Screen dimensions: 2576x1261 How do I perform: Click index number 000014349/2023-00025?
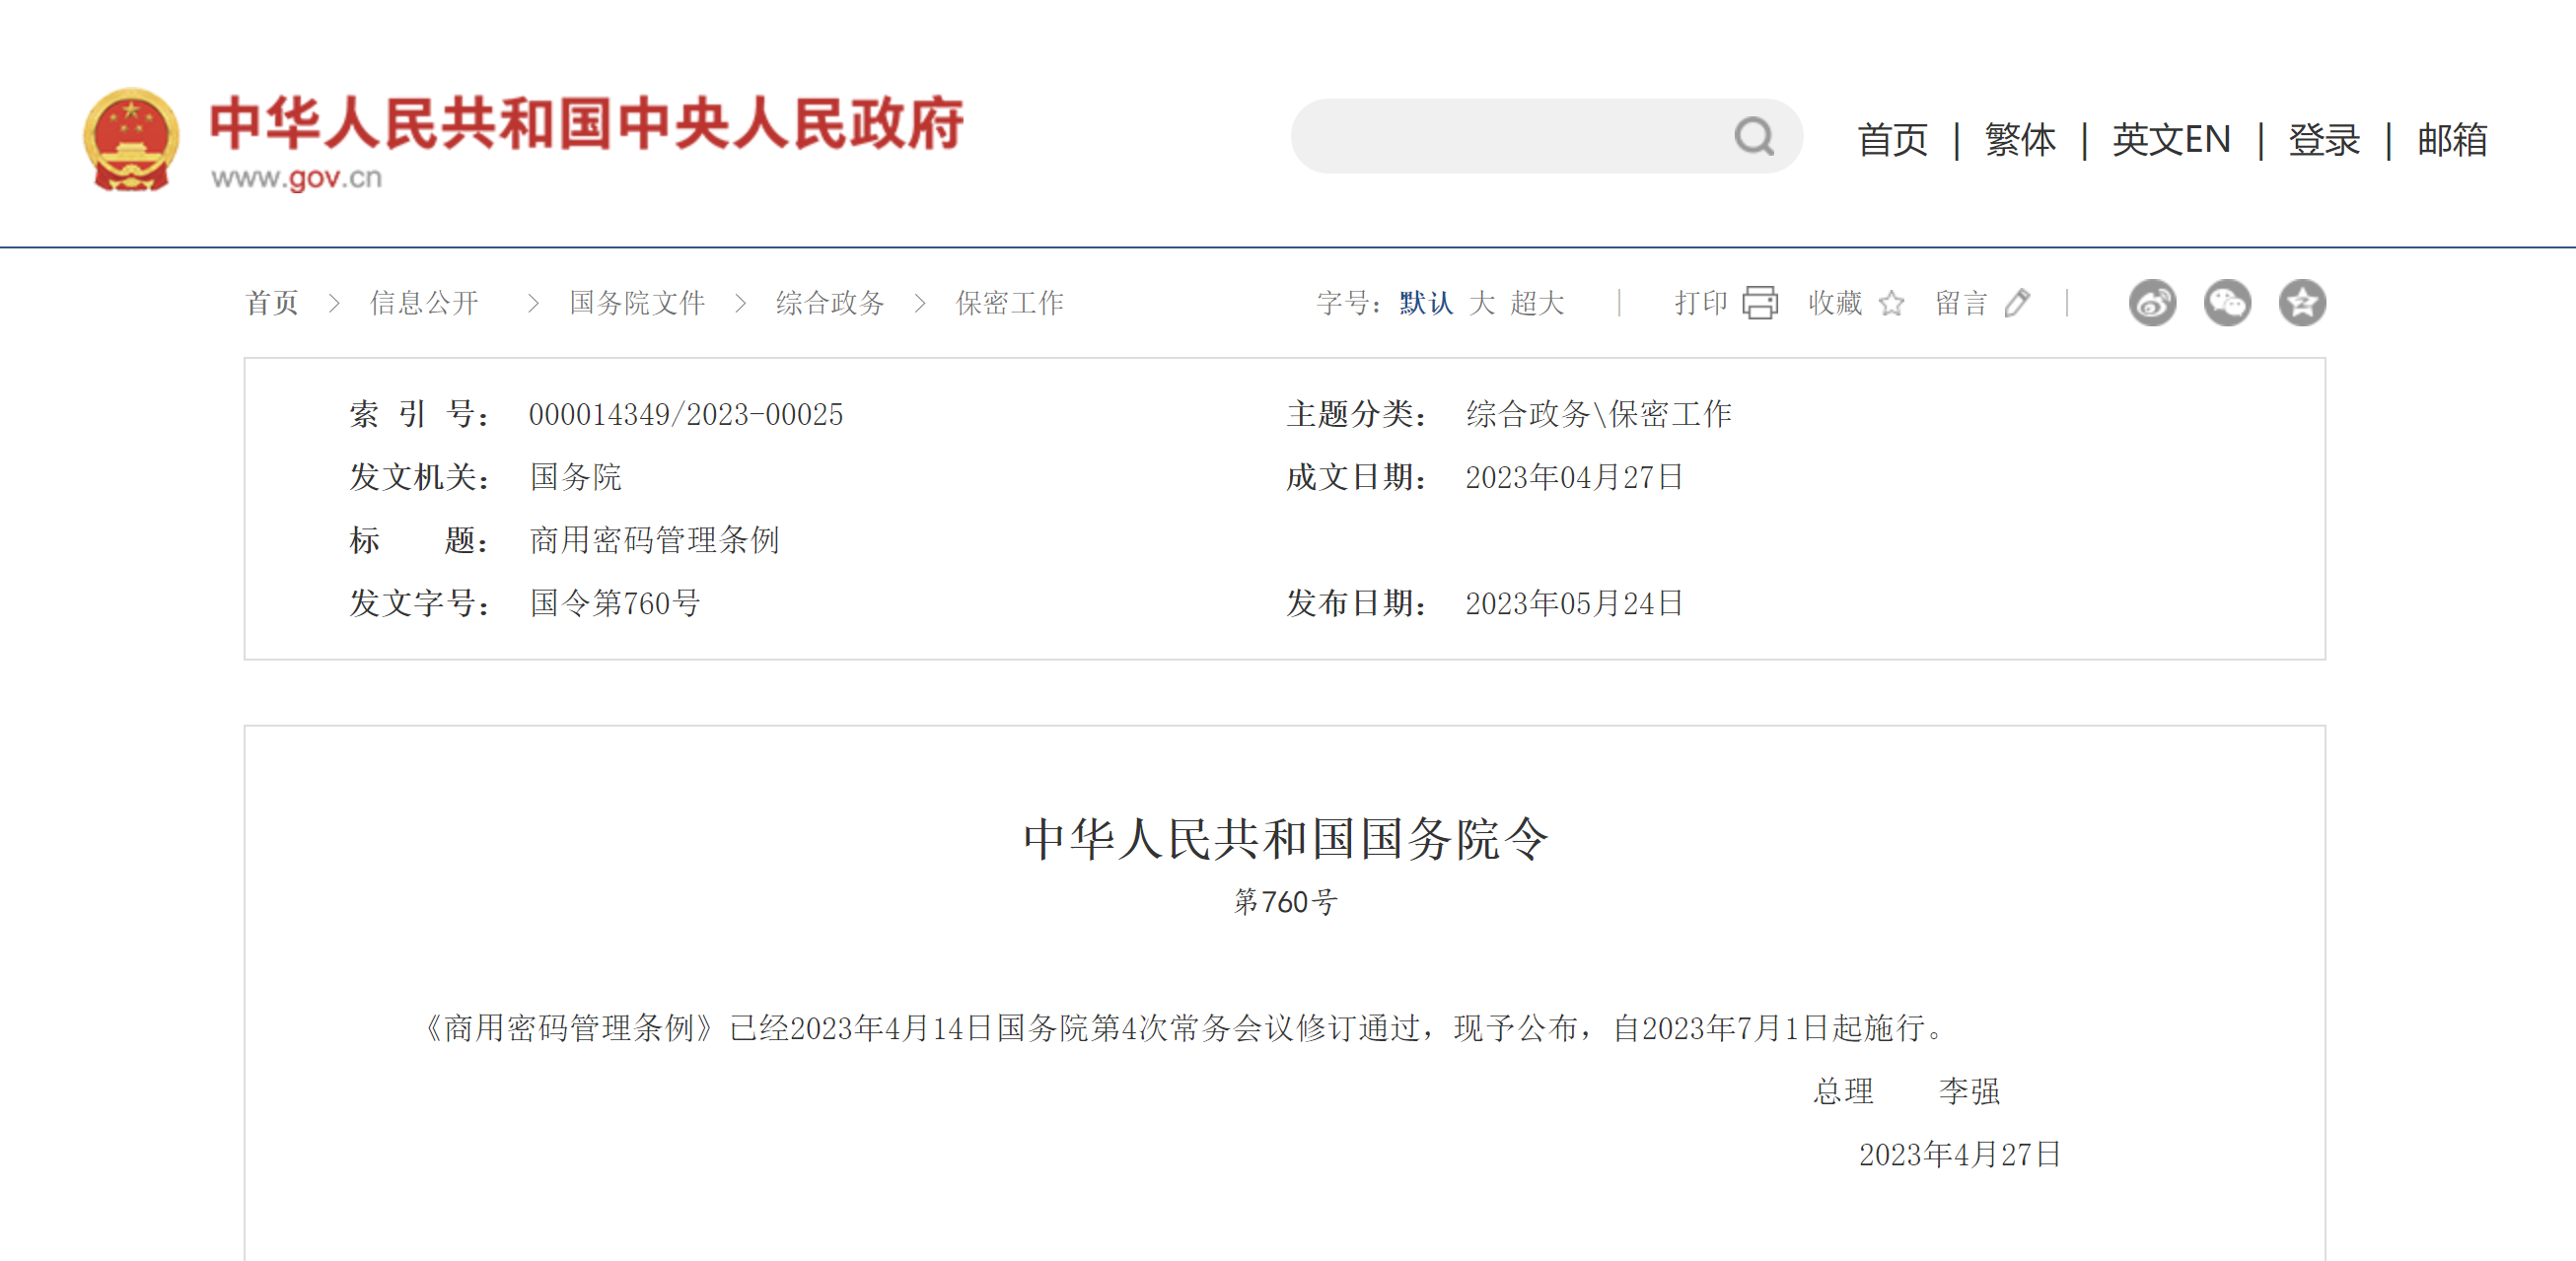(686, 414)
